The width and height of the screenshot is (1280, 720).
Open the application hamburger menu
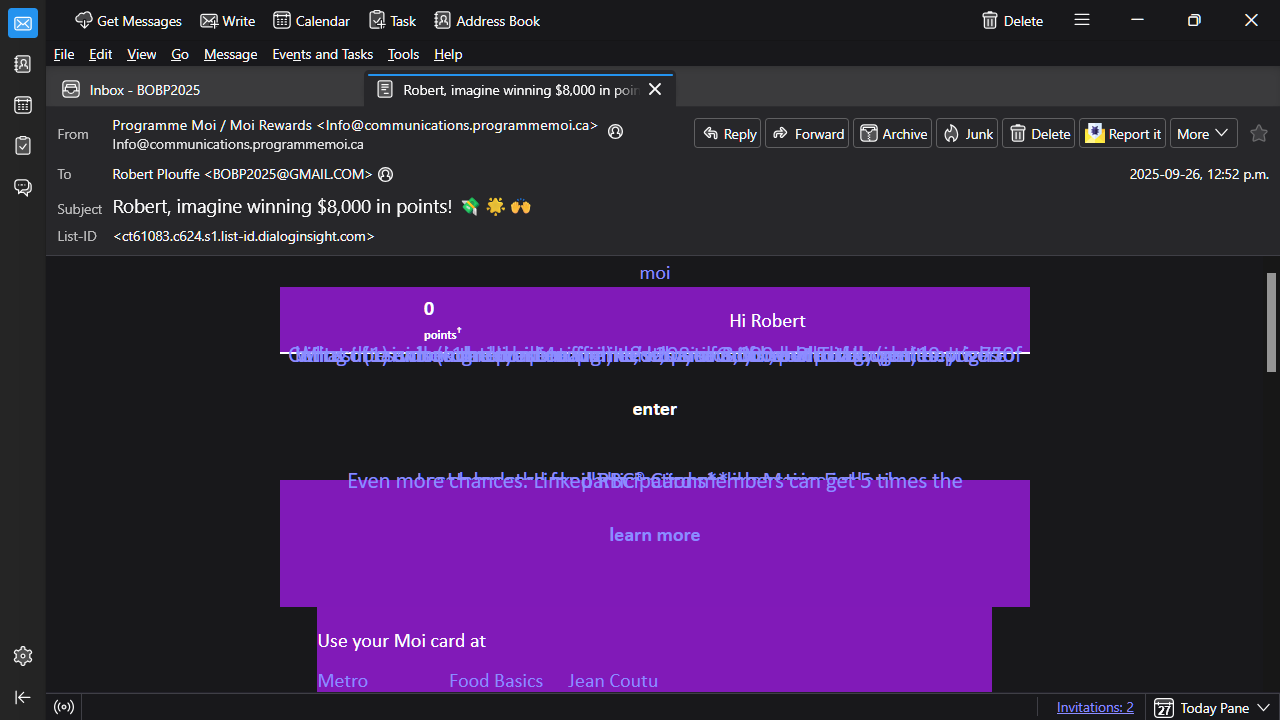click(x=1082, y=20)
